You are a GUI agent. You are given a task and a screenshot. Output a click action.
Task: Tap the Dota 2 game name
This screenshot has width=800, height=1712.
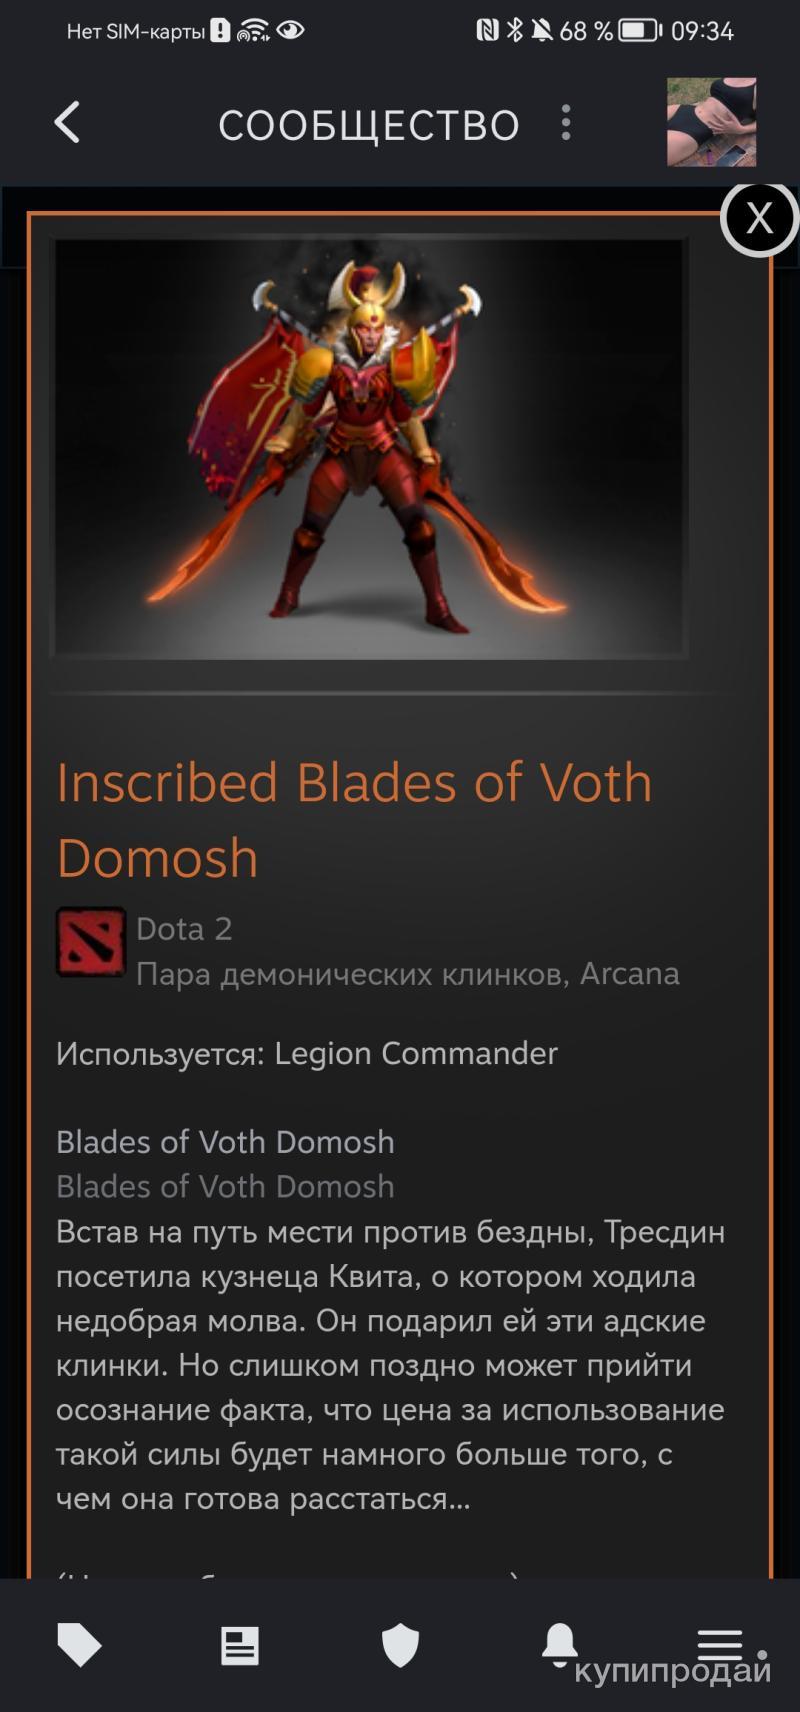[184, 929]
